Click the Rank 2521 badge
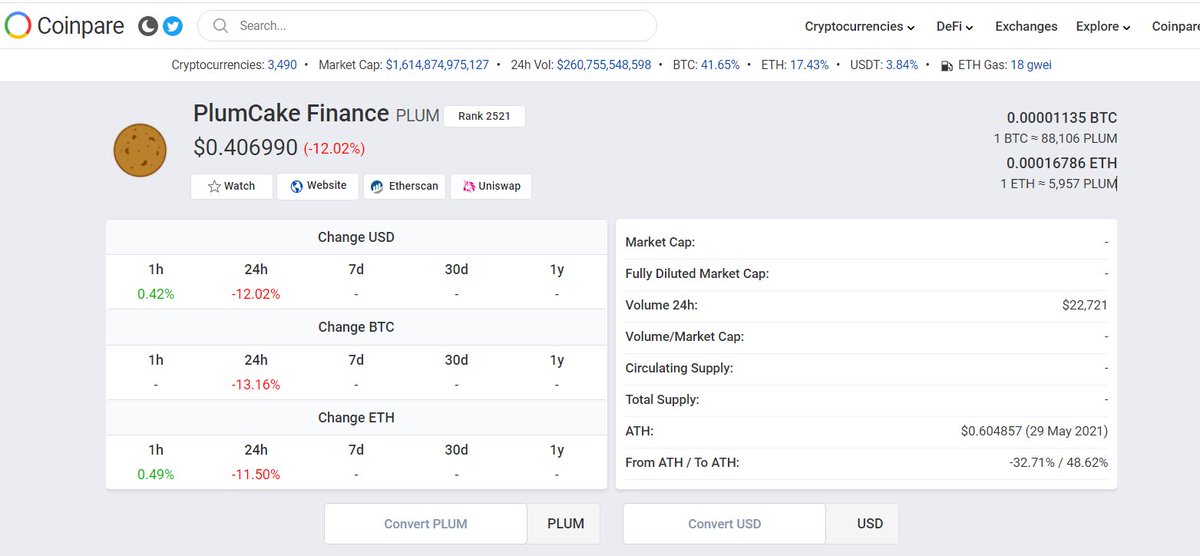Viewport: 1200px width, 556px height. point(484,116)
